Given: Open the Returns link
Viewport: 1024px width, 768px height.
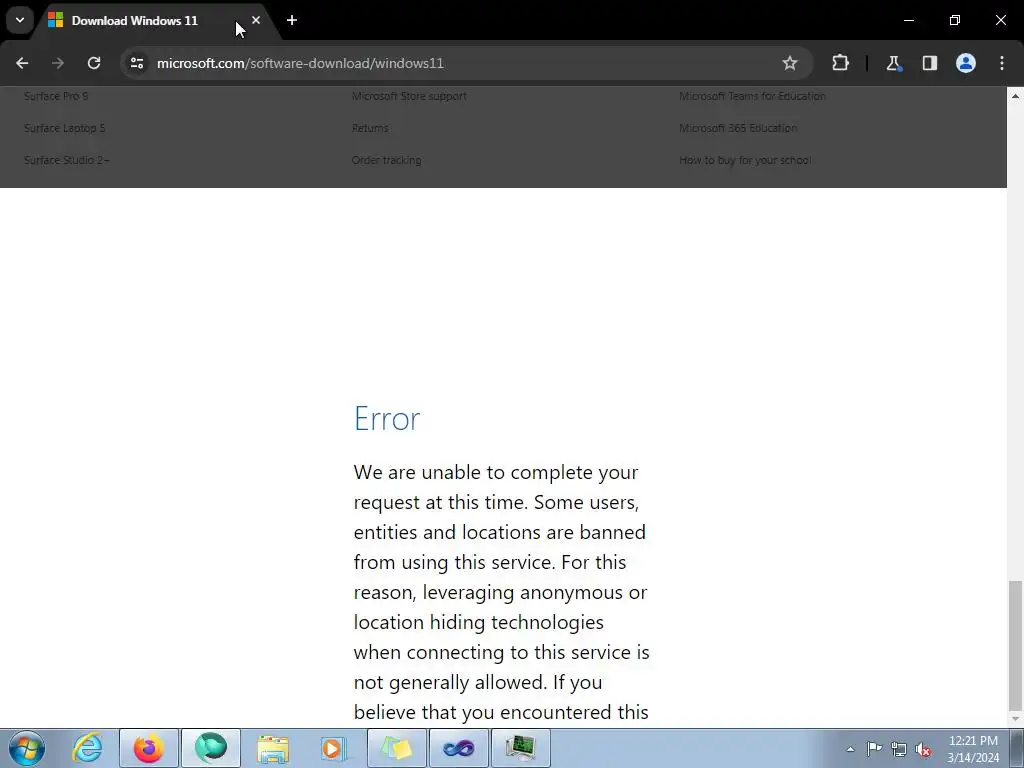Looking at the screenshot, I should (370, 128).
